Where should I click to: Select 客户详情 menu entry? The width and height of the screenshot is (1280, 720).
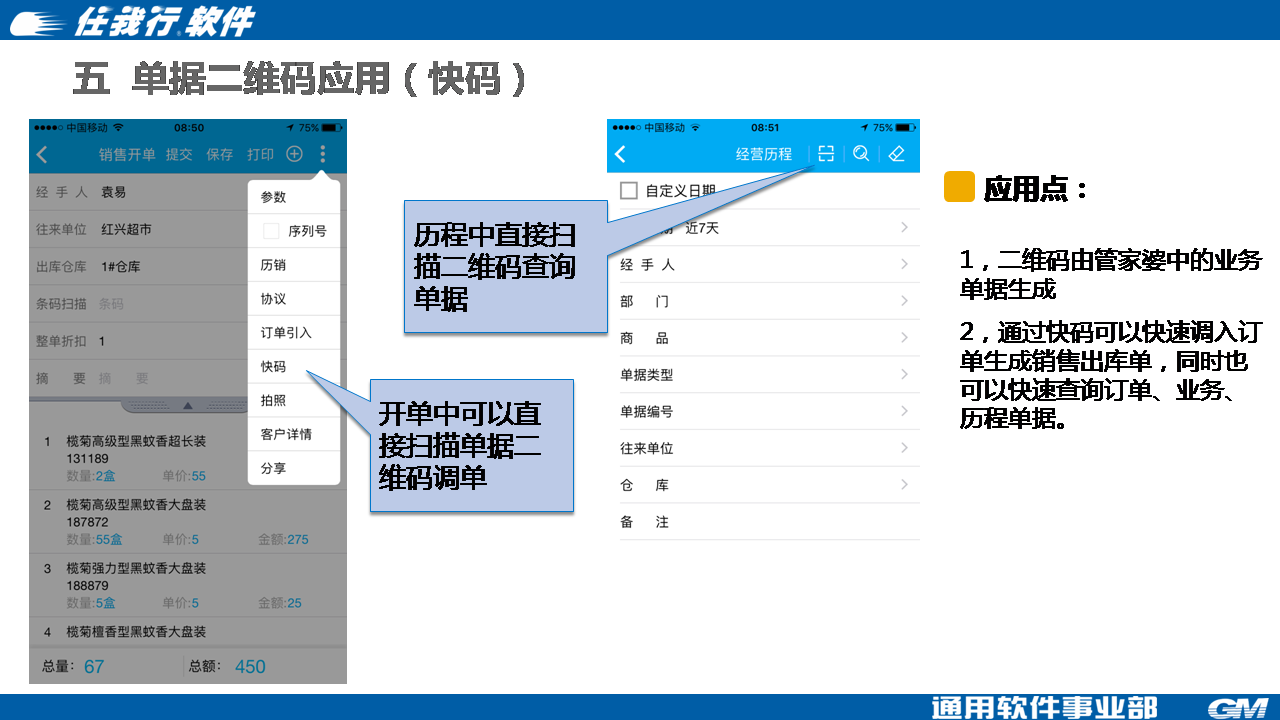286,434
